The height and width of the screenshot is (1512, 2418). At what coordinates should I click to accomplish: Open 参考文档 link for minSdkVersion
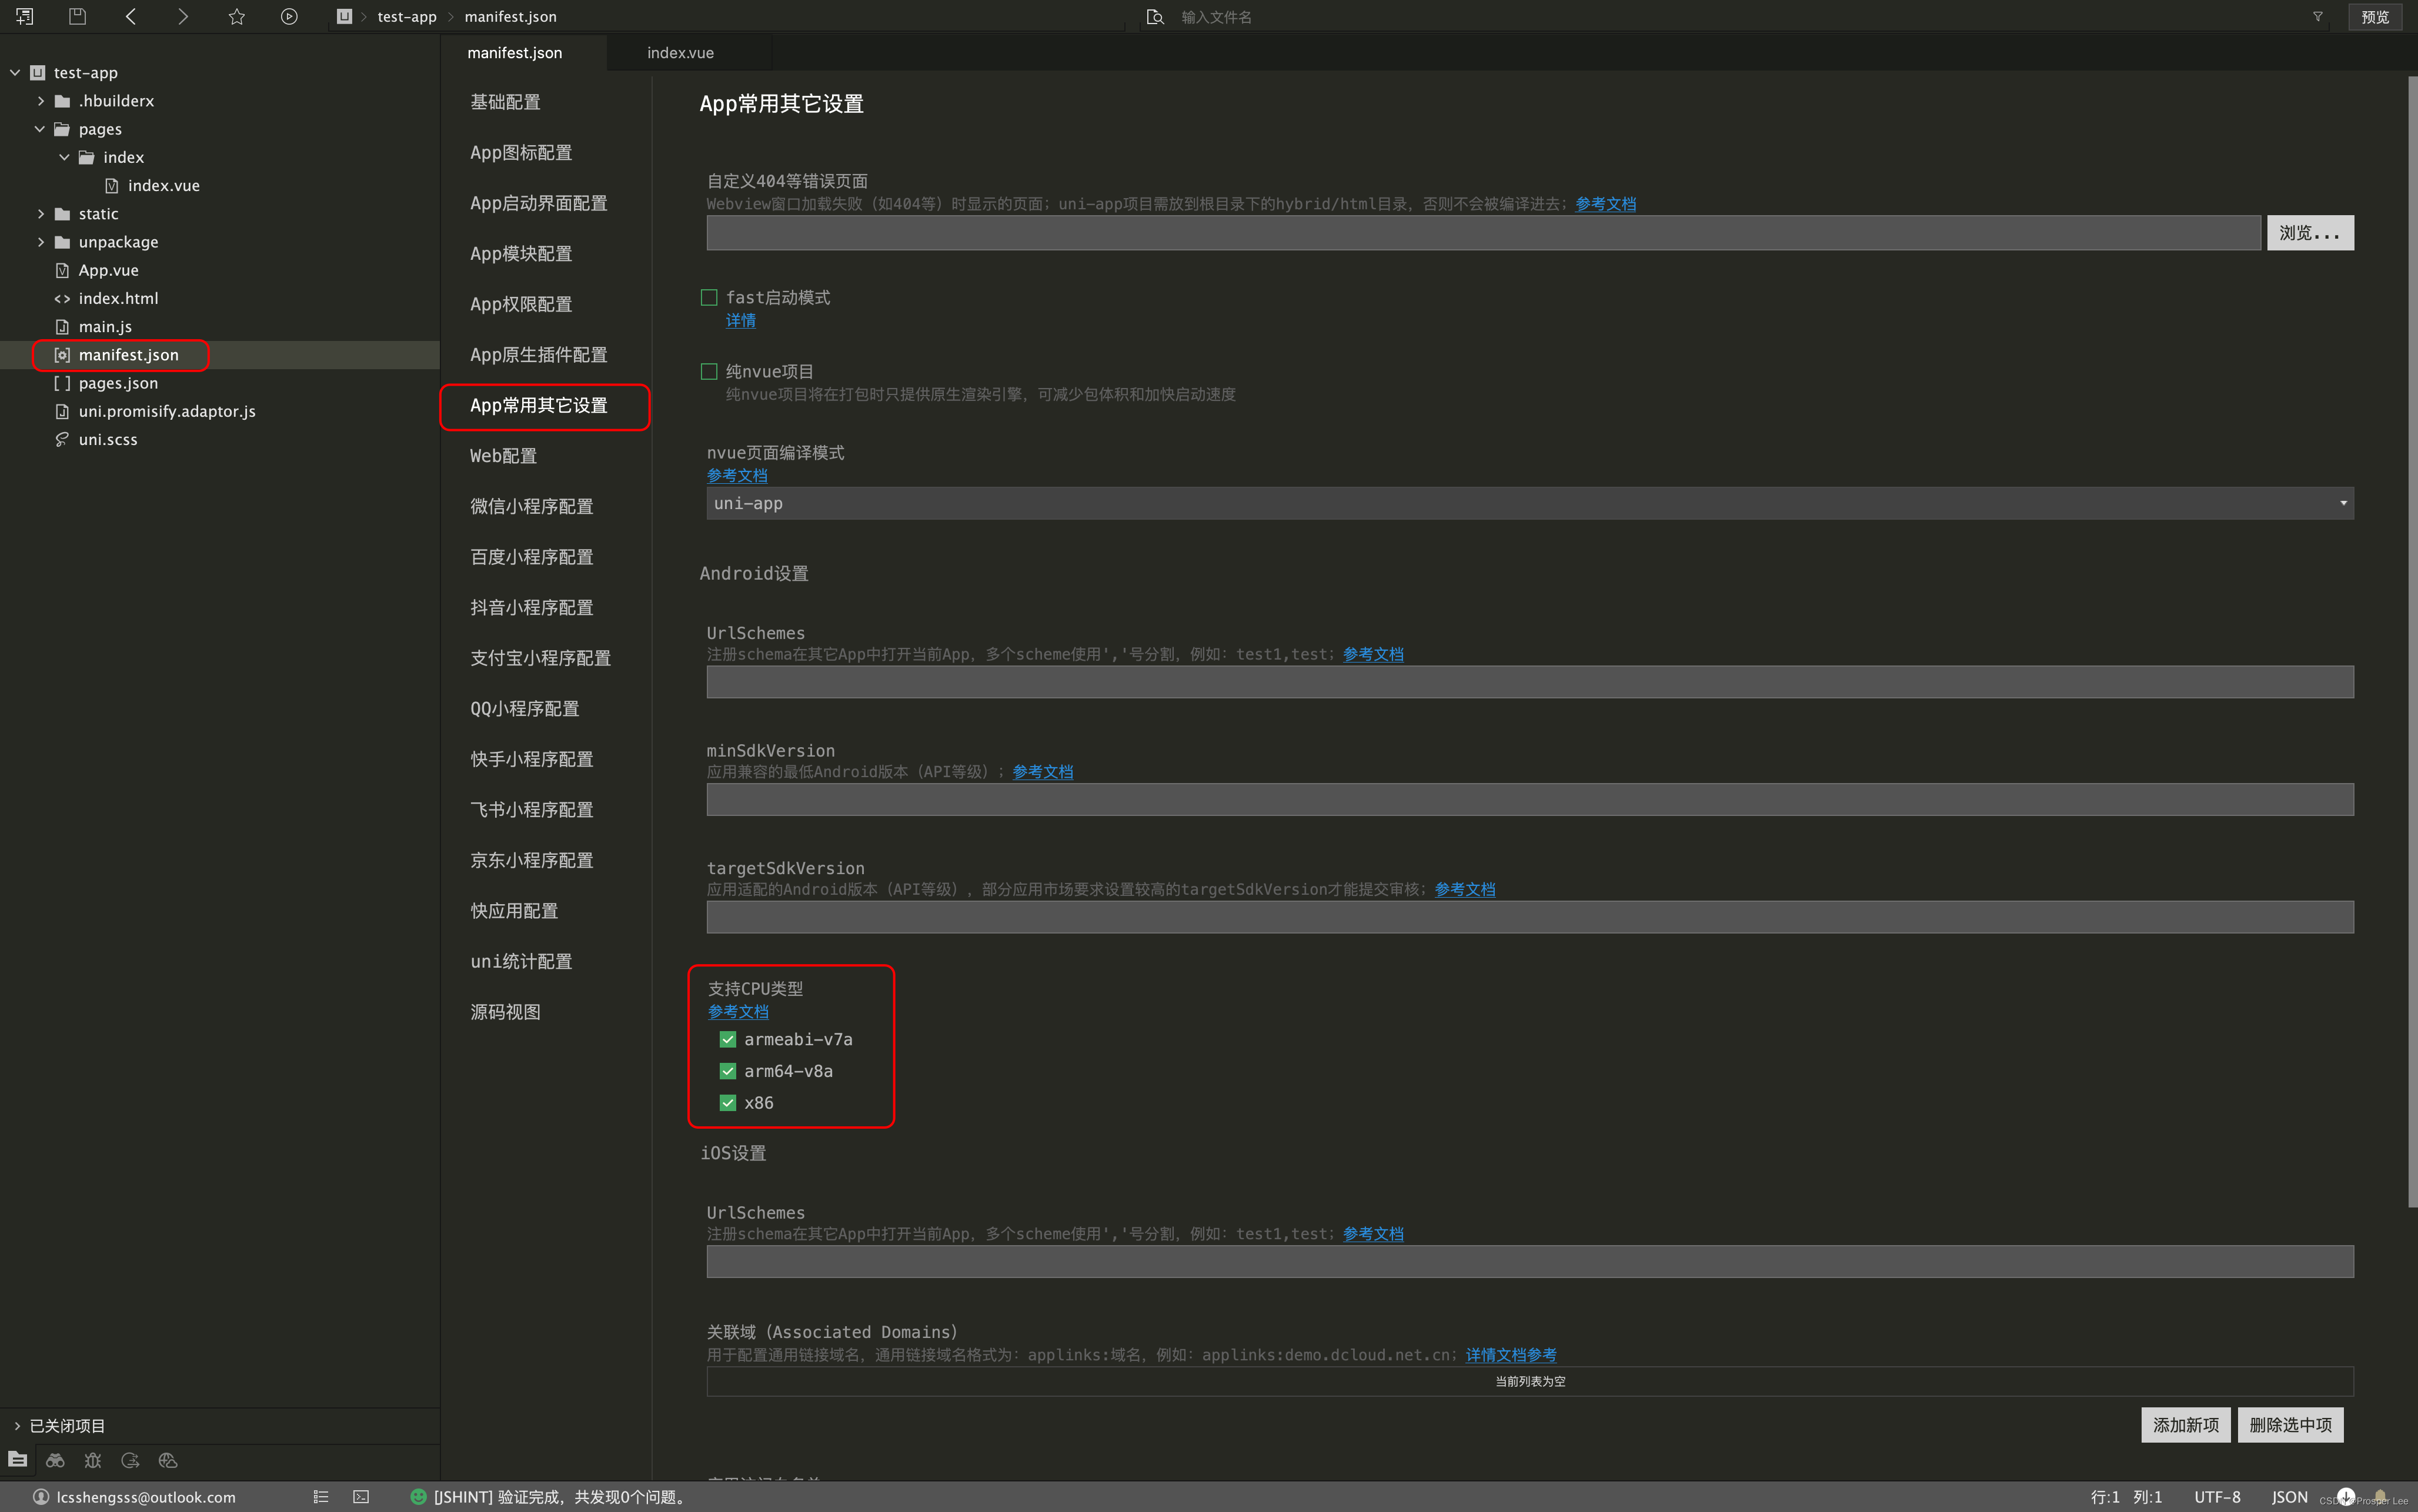pos(1042,772)
